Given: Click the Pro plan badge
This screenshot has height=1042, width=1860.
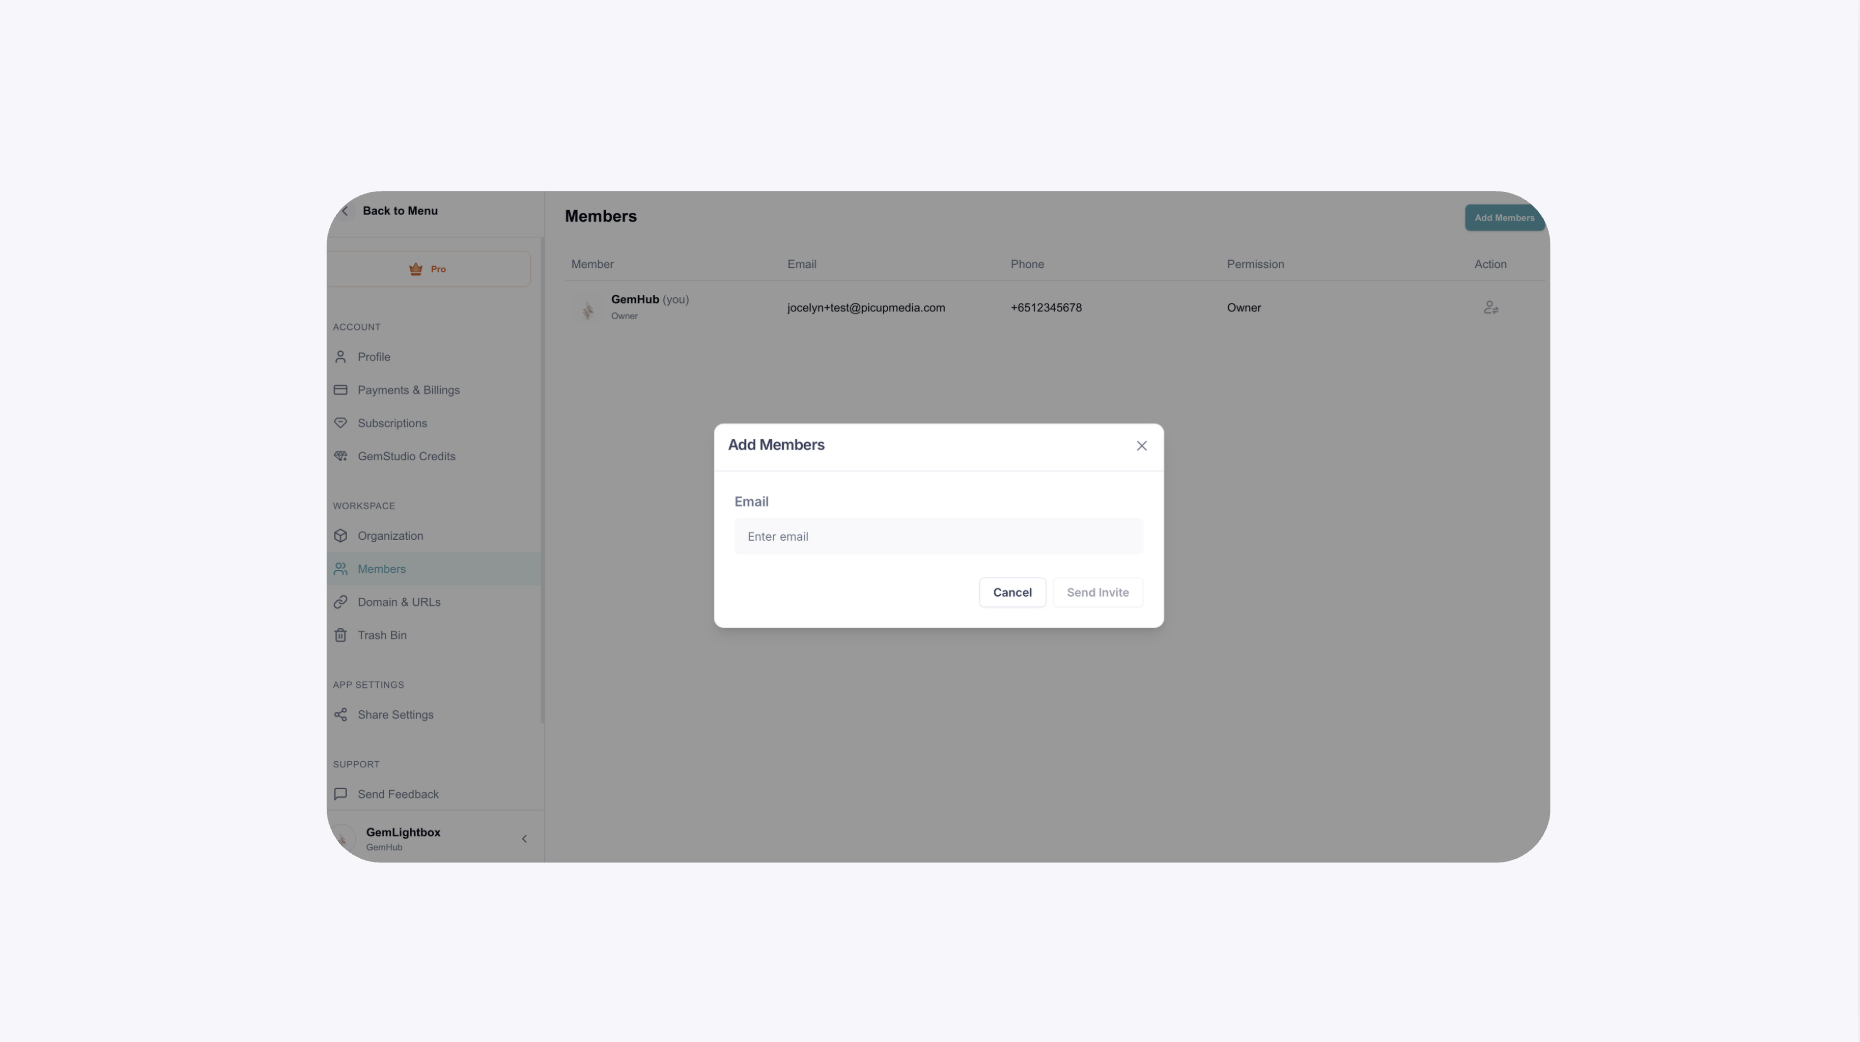Looking at the screenshot, I should point(429,269).
